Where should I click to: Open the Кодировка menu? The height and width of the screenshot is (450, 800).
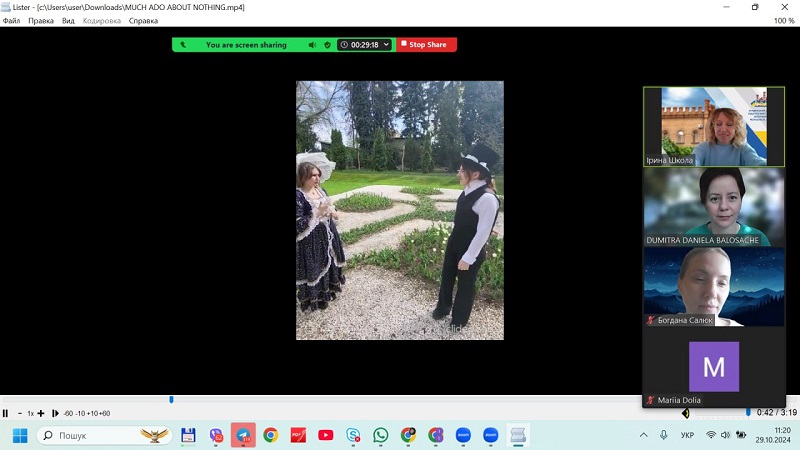(102, 21)
